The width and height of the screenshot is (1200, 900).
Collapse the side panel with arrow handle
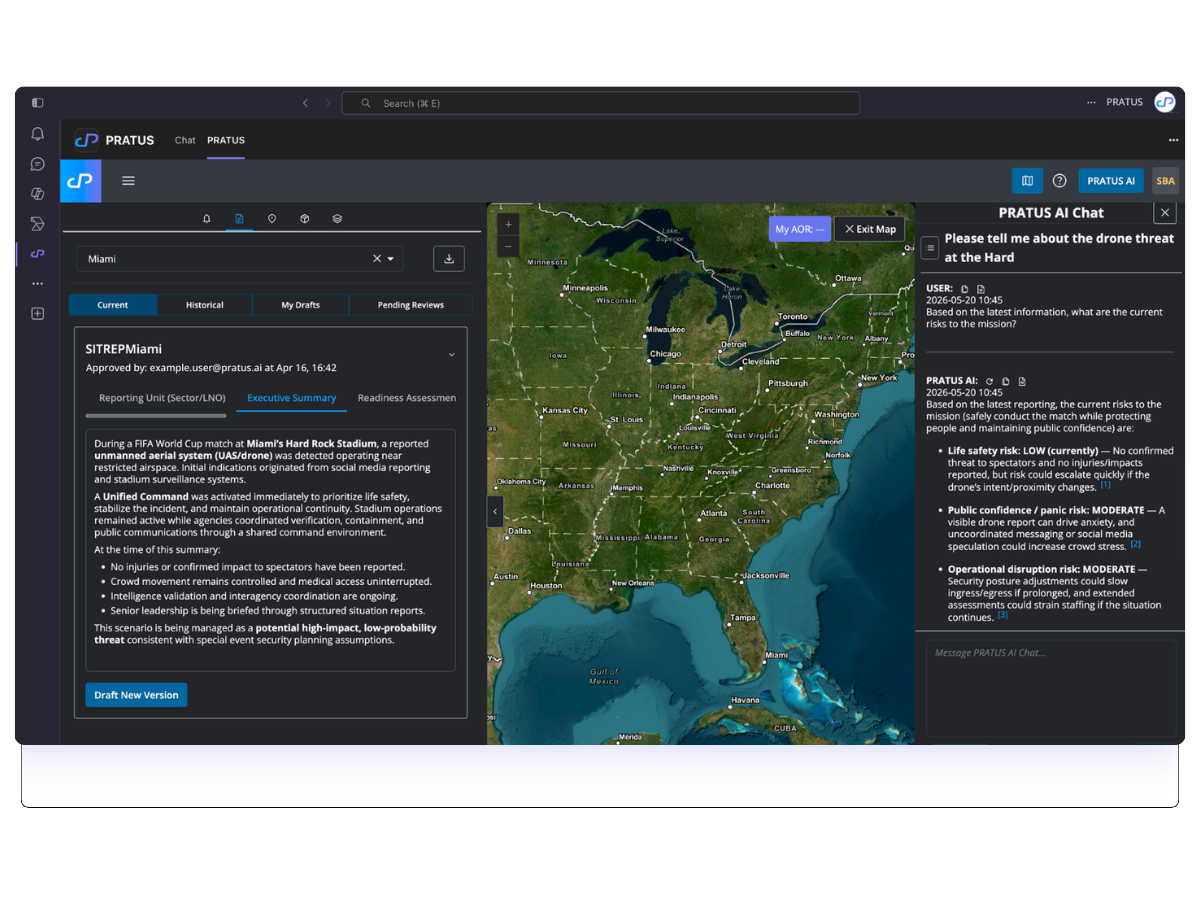[495, 511]
